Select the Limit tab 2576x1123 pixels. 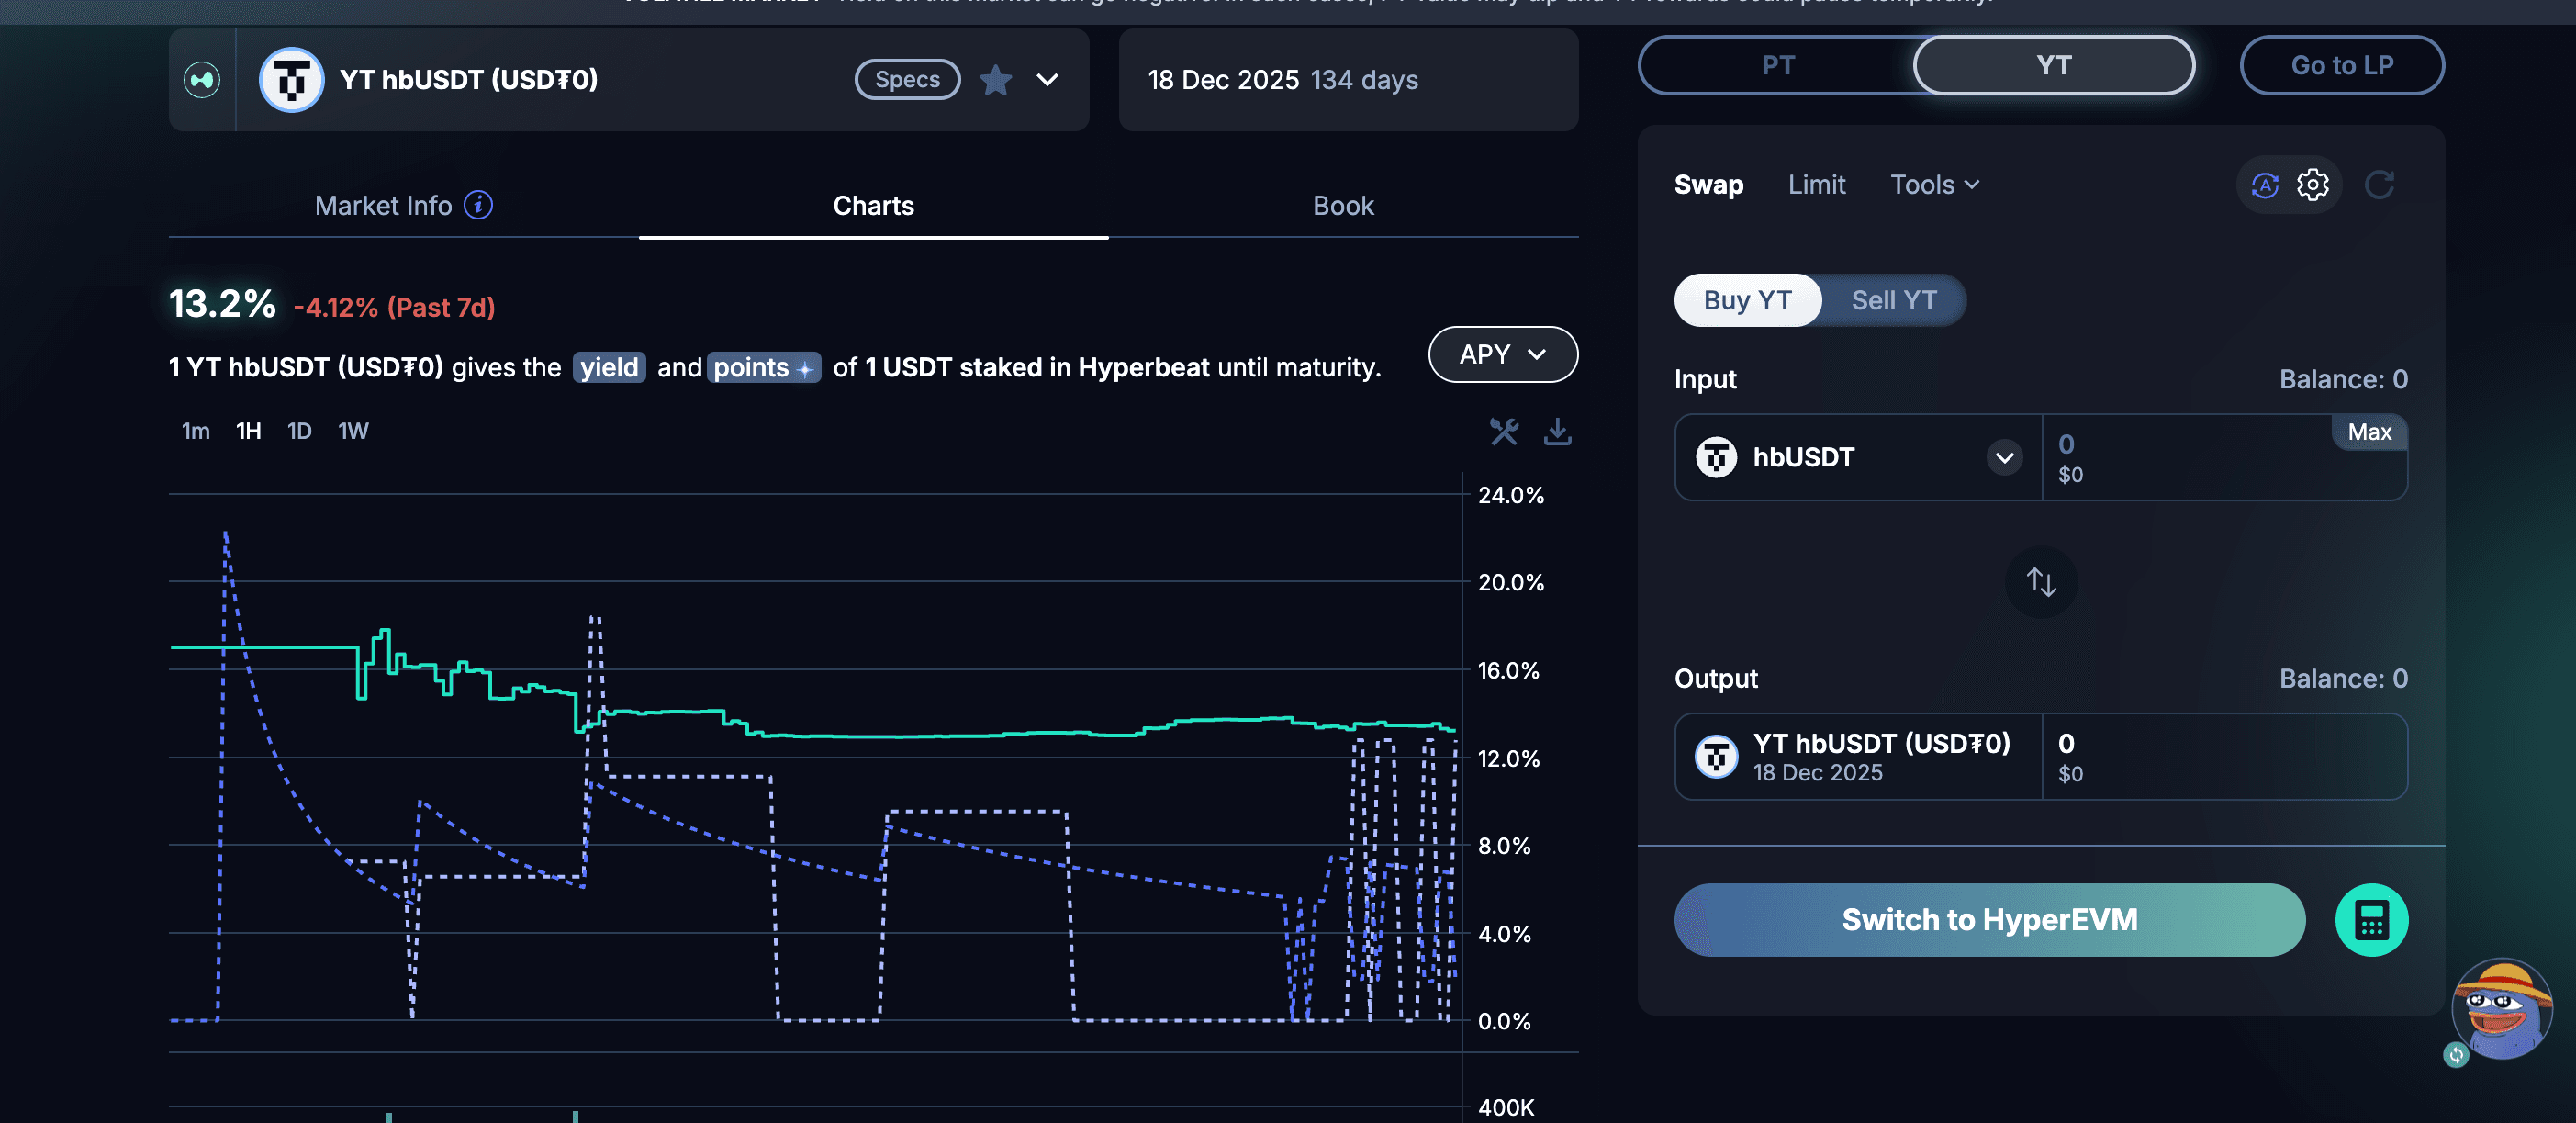[1816, 185]
